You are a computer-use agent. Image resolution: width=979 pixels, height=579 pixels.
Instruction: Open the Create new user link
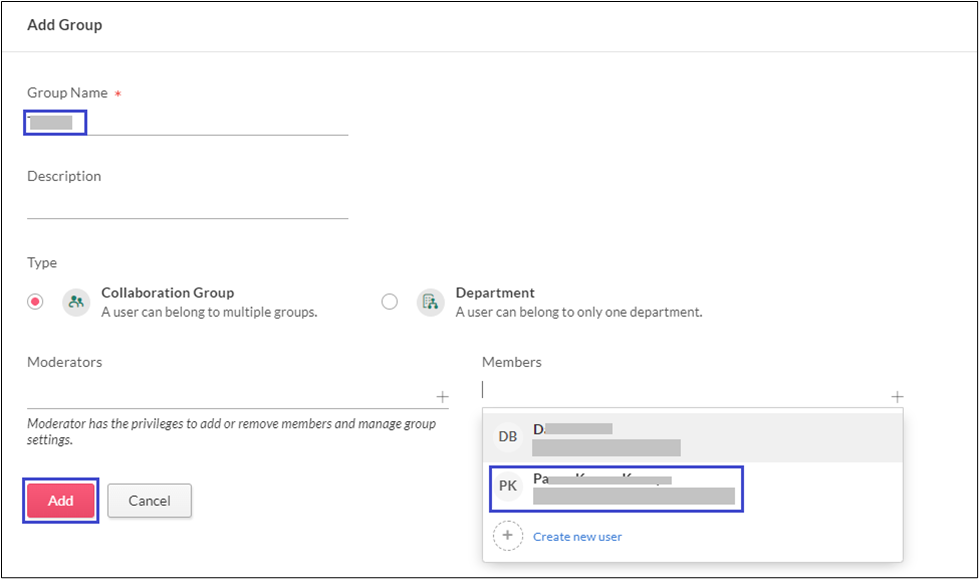pos(577,537)
